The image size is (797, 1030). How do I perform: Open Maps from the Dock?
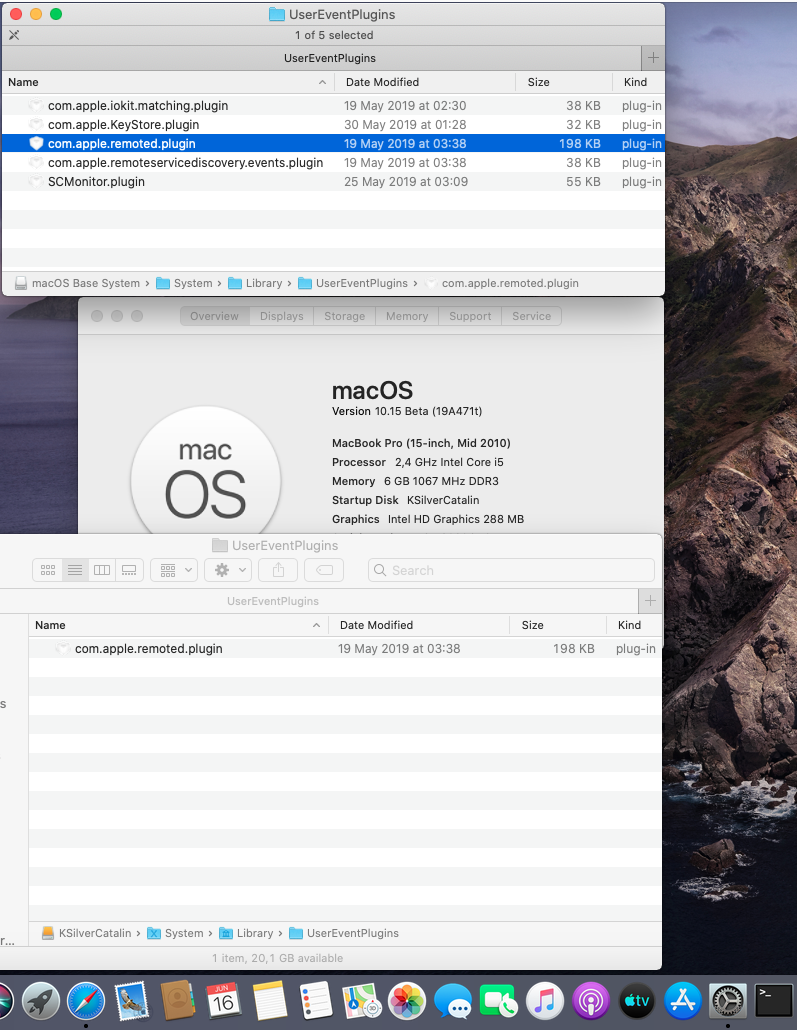[x=361, y=1001]
